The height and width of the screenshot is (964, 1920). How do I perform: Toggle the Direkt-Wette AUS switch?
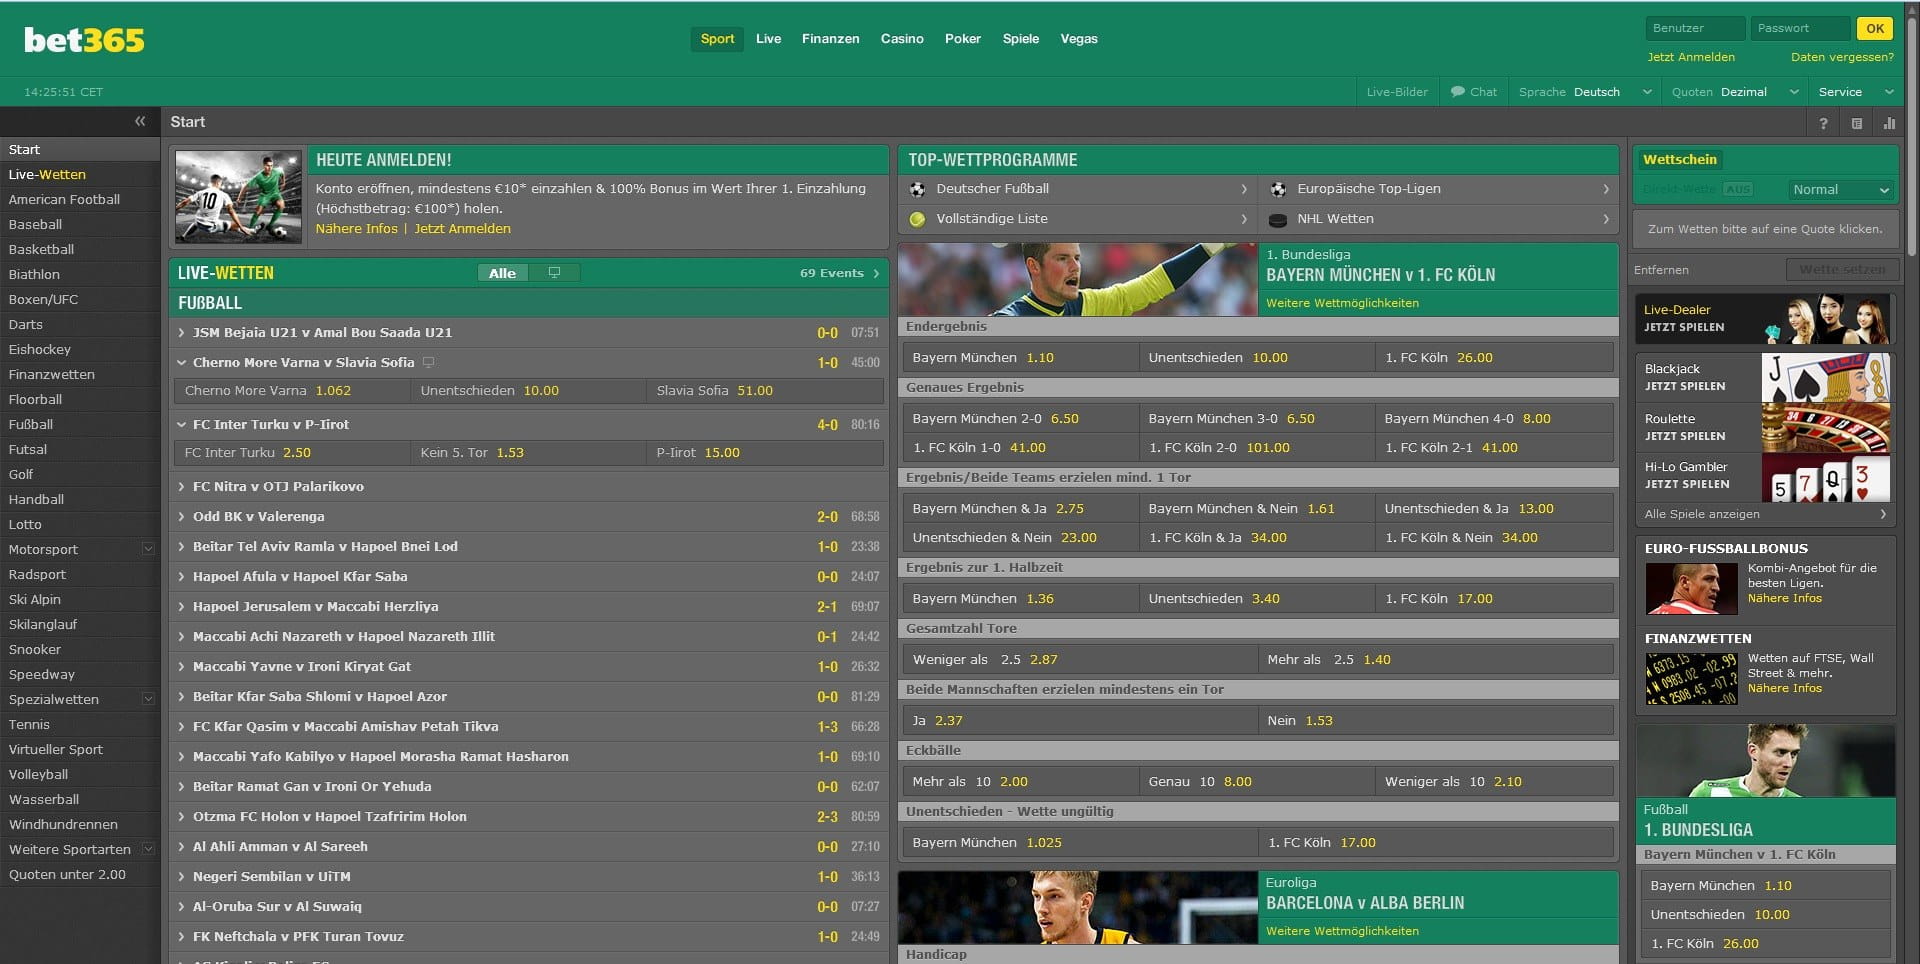tap(1738, 189)
